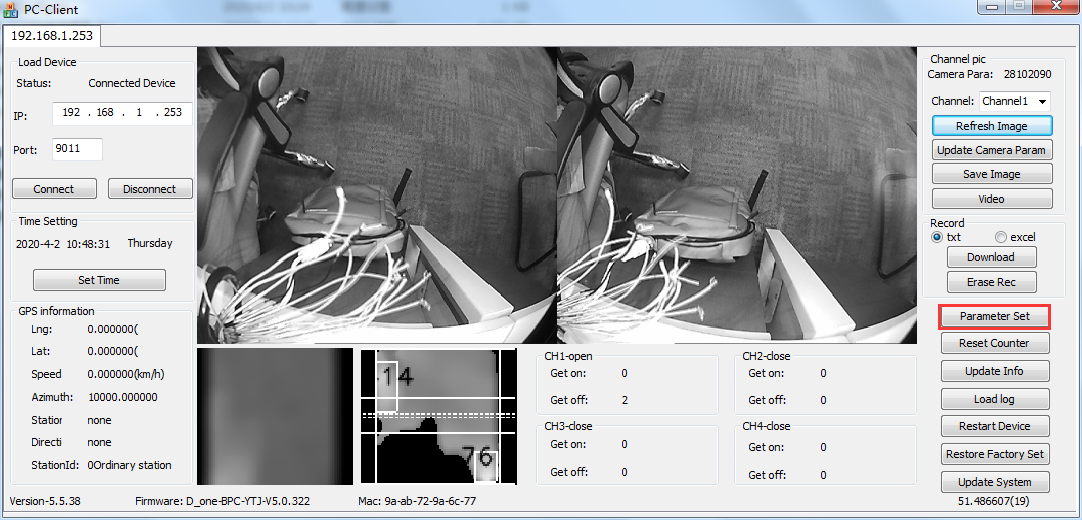Viewport: 1082px width, 520px height.
Task: Click the Thursday day label
Action: (150, 243)
